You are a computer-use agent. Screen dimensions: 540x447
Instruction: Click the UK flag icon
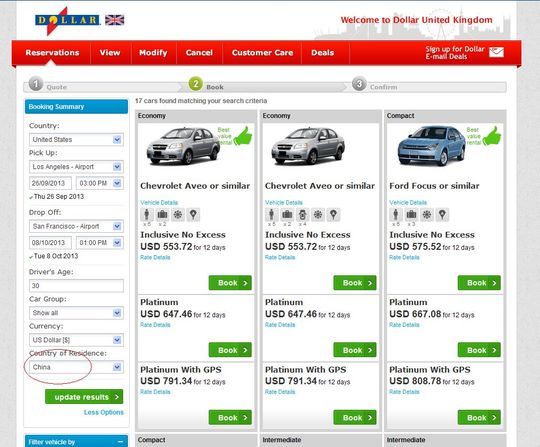[x=115, y=20]
